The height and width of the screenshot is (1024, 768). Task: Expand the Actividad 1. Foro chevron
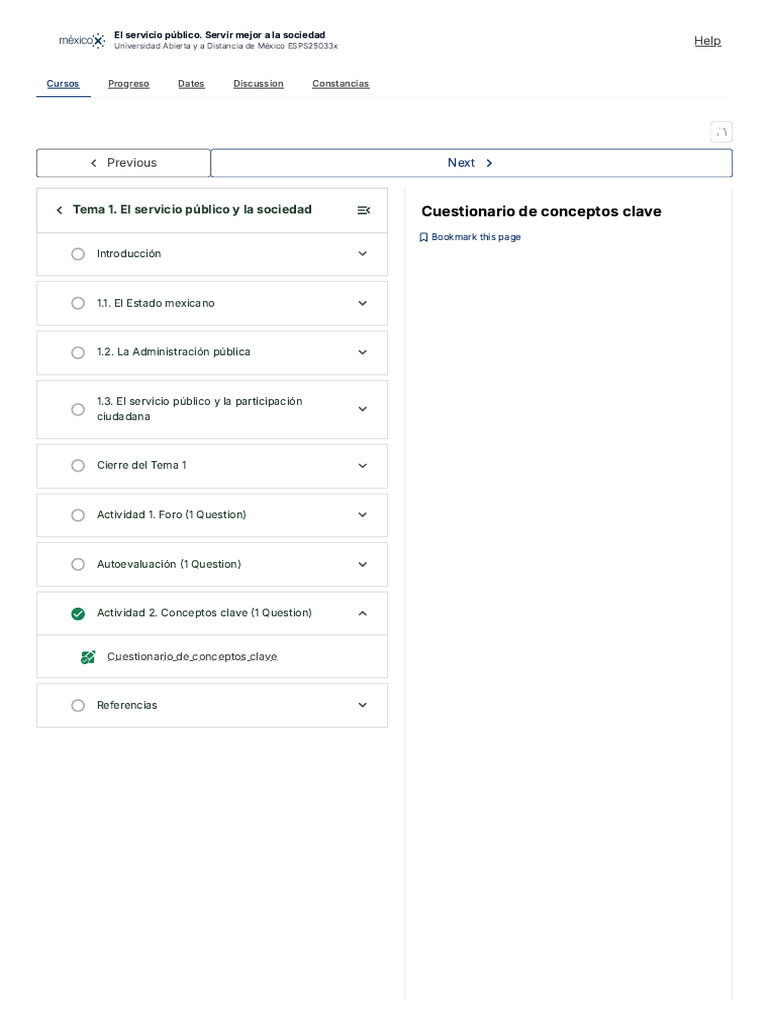pyautogui.click(x=362, y=515)
